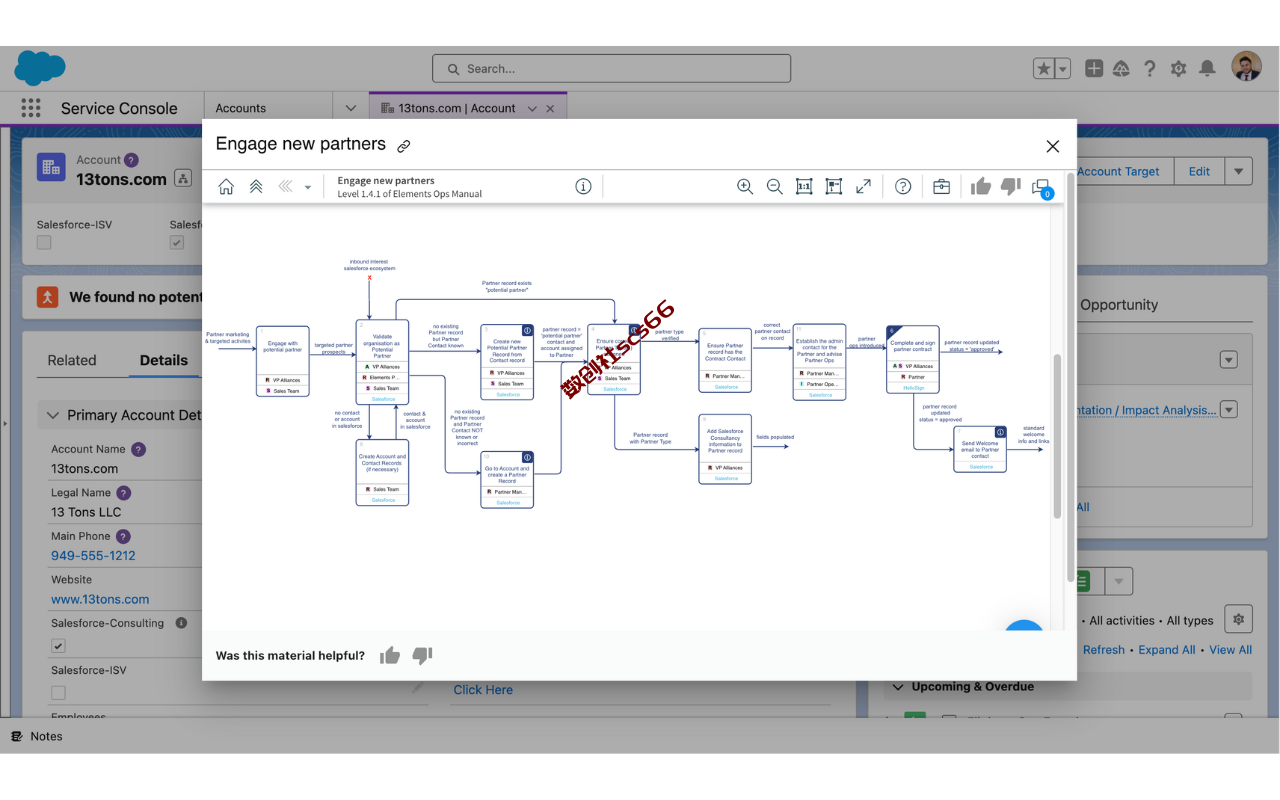Viewport: 1280px width, 800px height.
Task: Select the 13tons.com Account workspace tab
Action: [457, 108]
